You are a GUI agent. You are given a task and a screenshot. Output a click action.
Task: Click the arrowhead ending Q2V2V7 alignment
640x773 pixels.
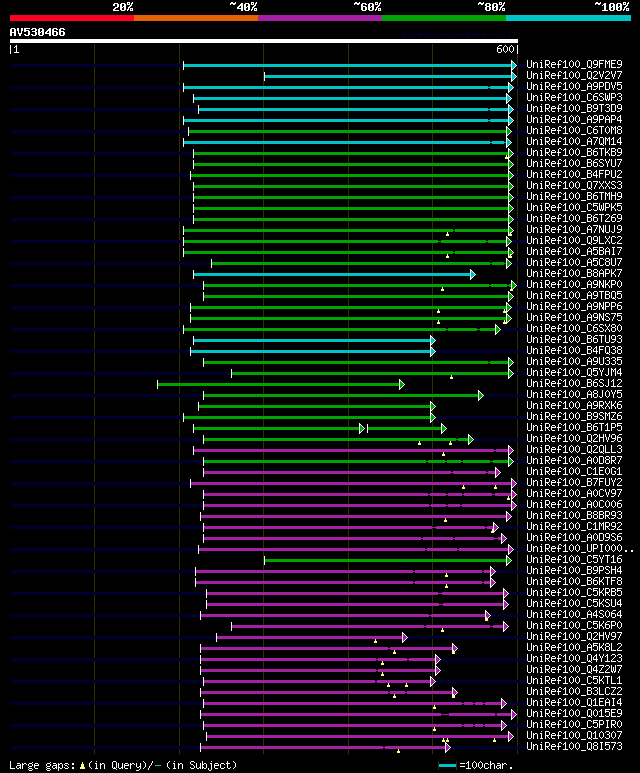click(514, 76)
